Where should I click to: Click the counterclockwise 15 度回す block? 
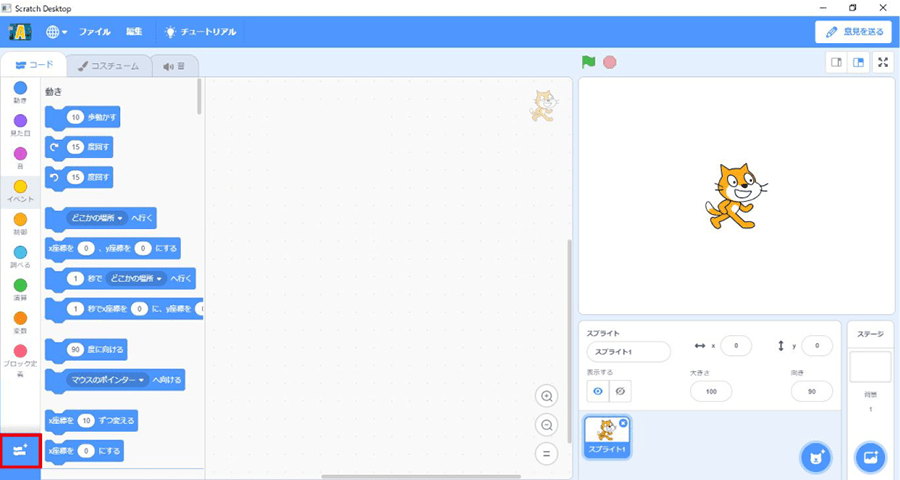pos(79,178)
